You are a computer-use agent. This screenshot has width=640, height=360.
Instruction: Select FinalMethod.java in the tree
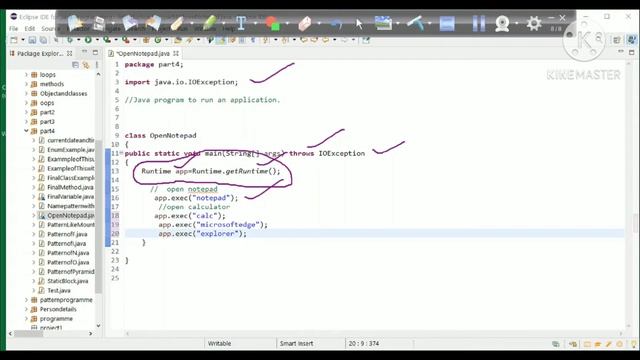pos(70,187)
